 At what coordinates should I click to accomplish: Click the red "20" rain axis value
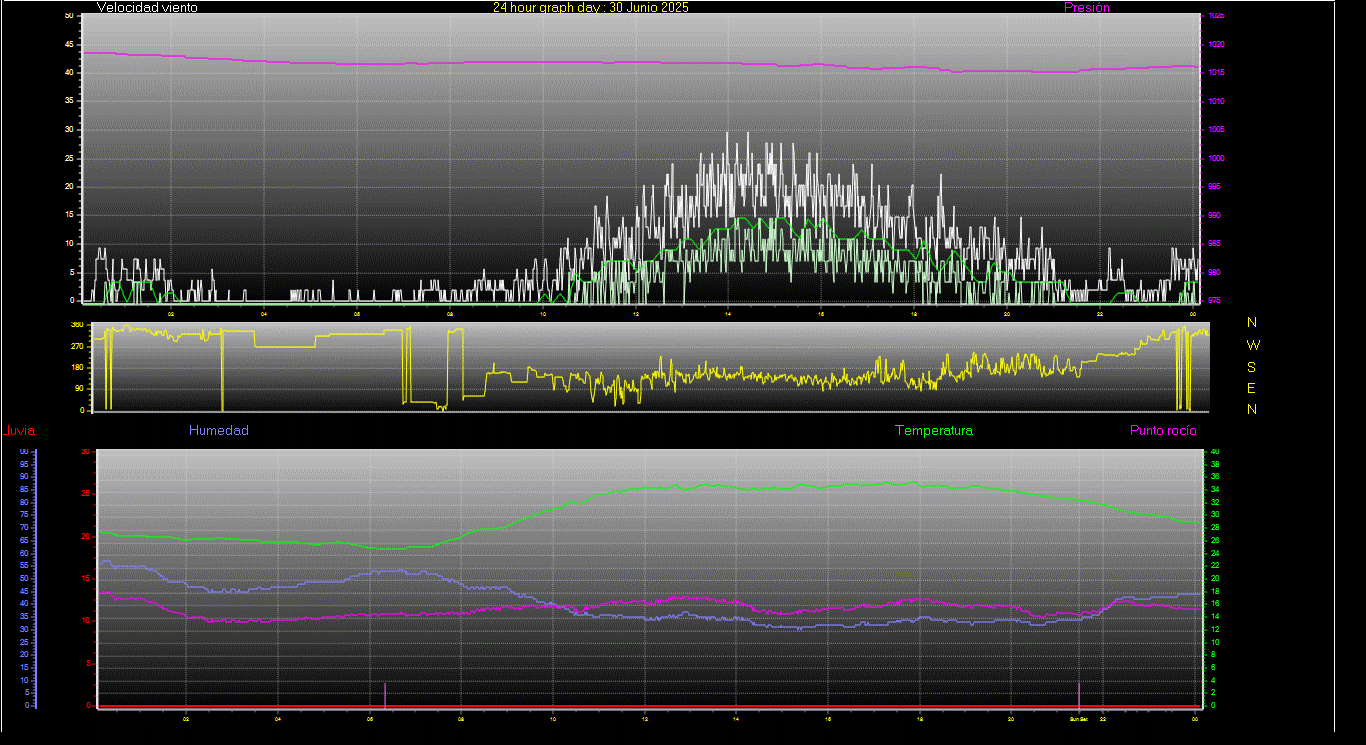click(85, 536)
